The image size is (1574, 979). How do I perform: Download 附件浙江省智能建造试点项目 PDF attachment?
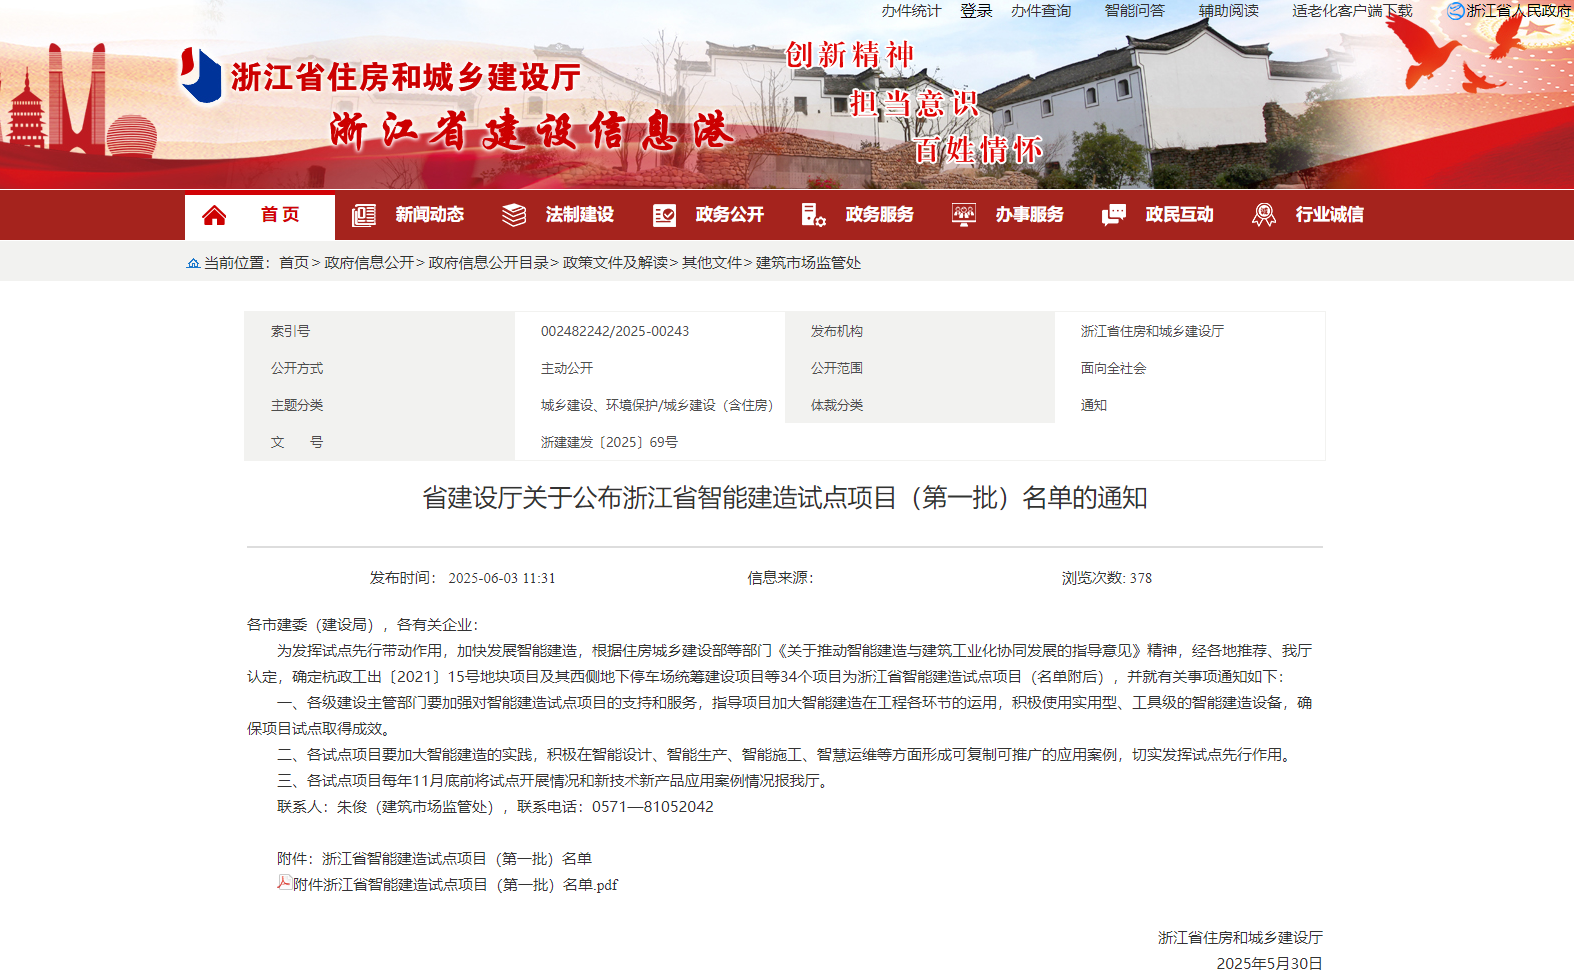click(455, 885)
